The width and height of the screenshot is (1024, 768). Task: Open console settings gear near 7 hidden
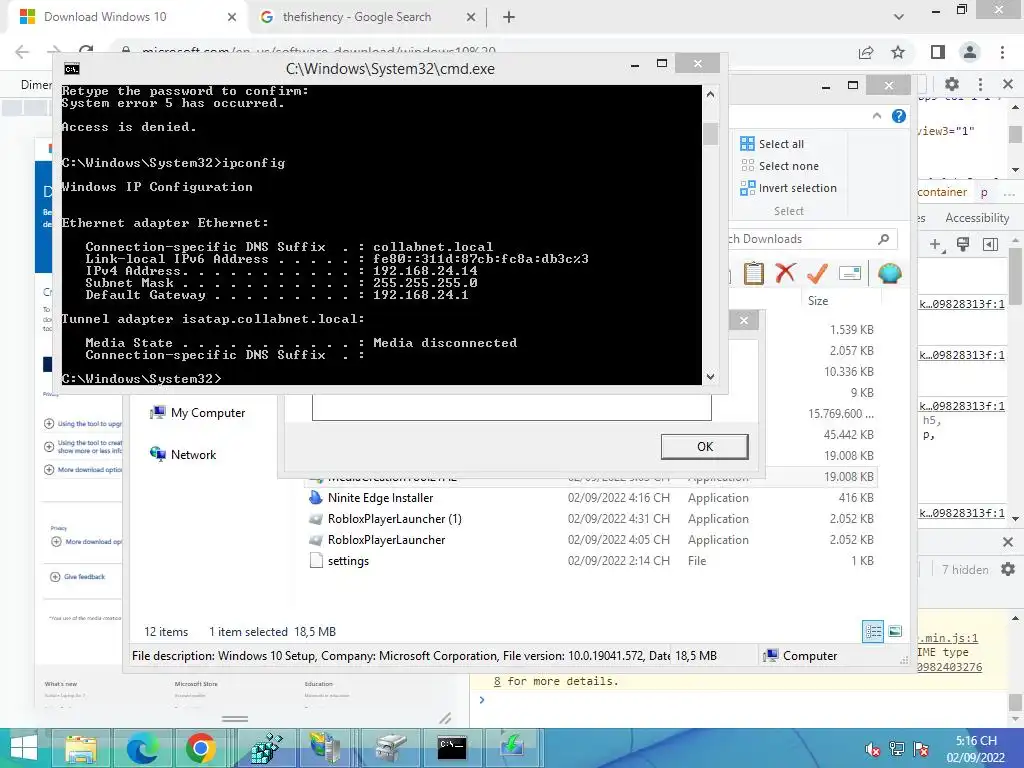(x=1008, y=569)
